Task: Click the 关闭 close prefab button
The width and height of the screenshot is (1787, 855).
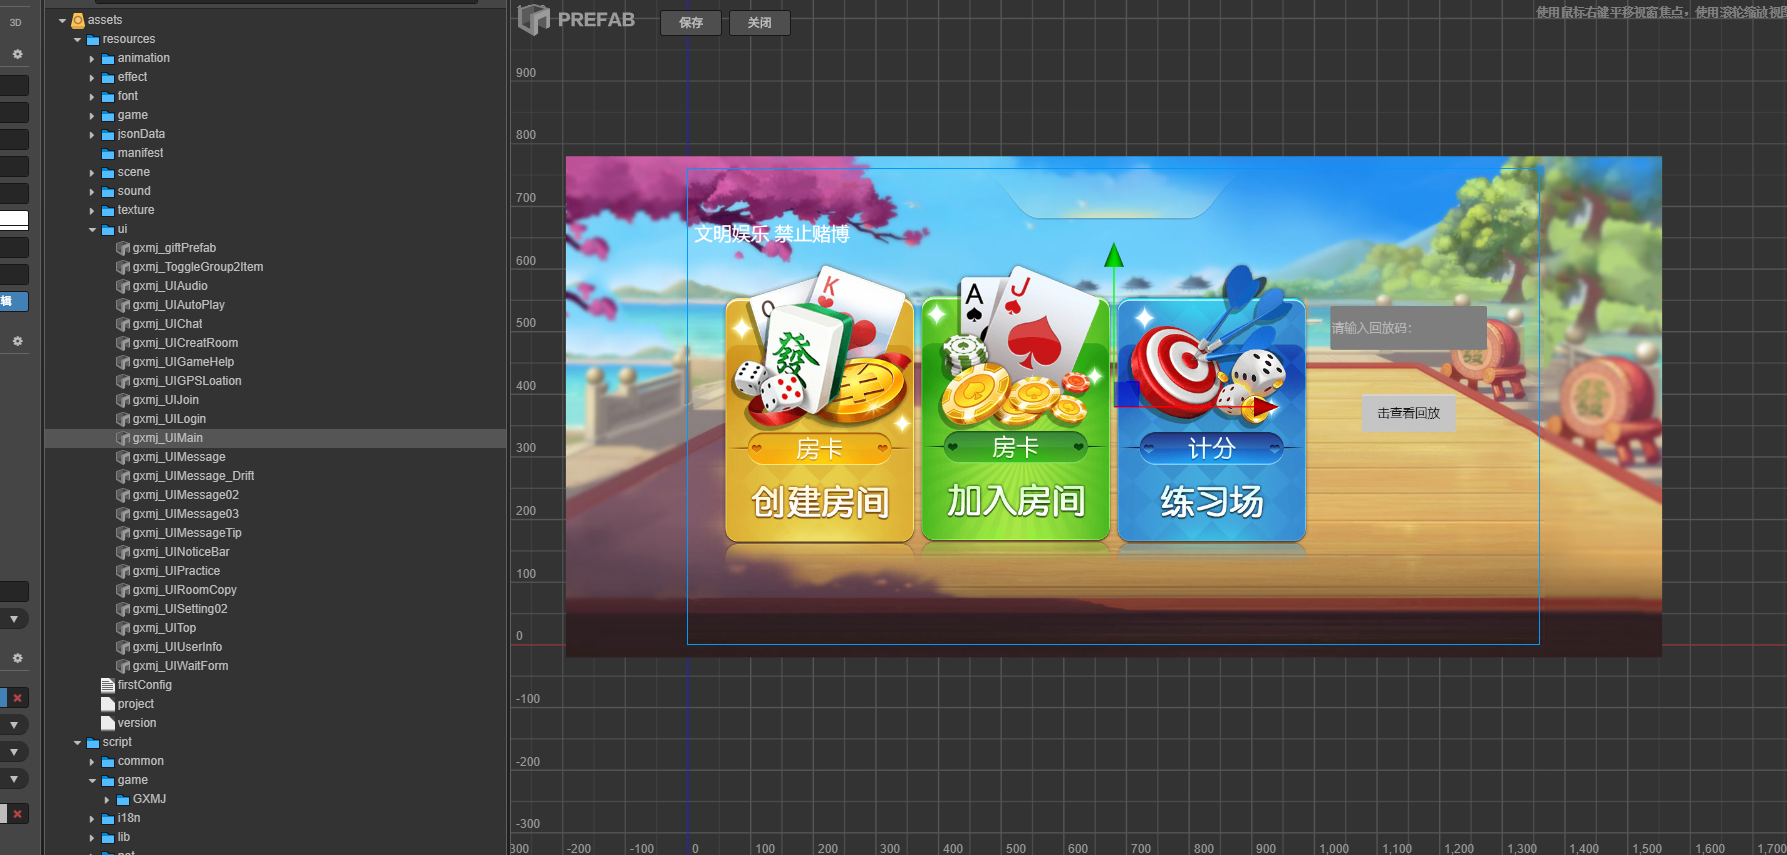Action: (760, 23)
